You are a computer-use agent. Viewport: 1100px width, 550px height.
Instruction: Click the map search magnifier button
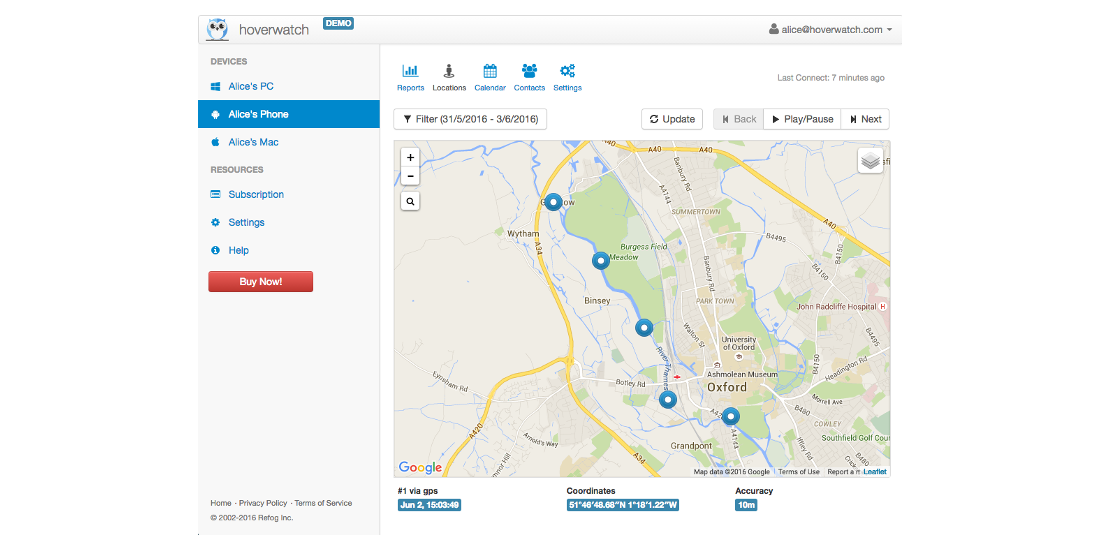410,202
